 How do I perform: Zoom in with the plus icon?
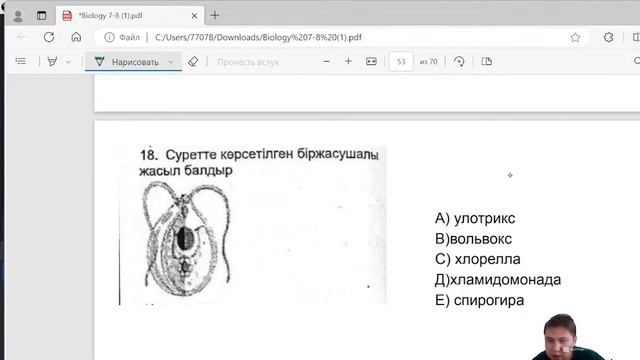pyautogui.click(x=348, y=62)
